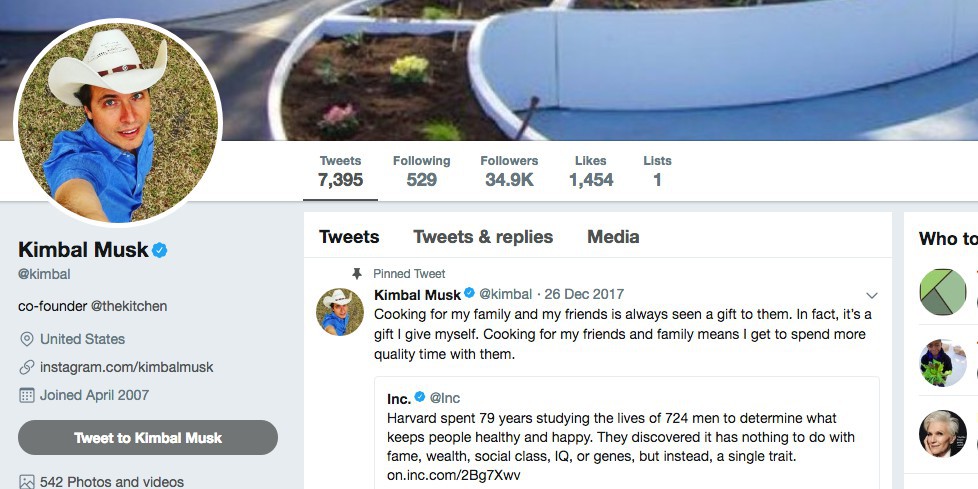The height and width of the screenshot is (489, 978).
Task: Select the Tweets timeline tab
Action: click(349, 237)
